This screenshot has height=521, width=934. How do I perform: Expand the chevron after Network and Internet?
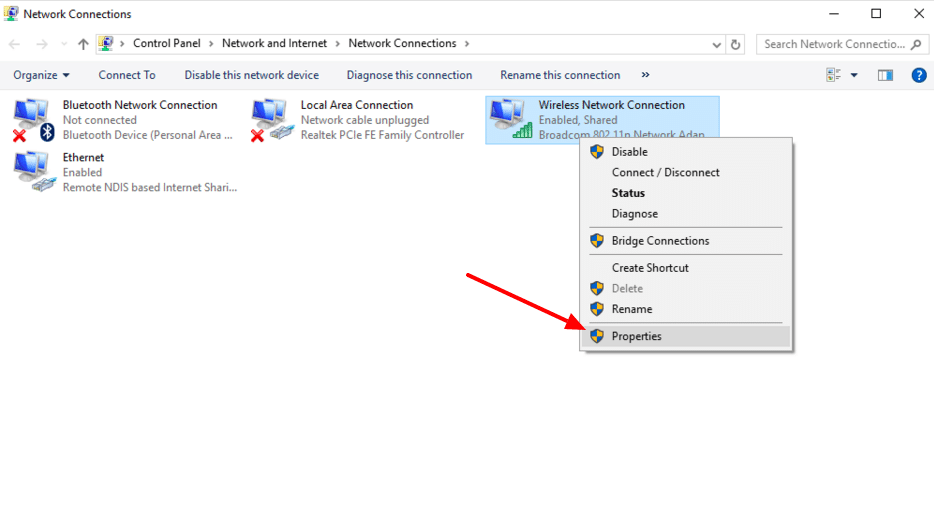(x=337, y=43)
